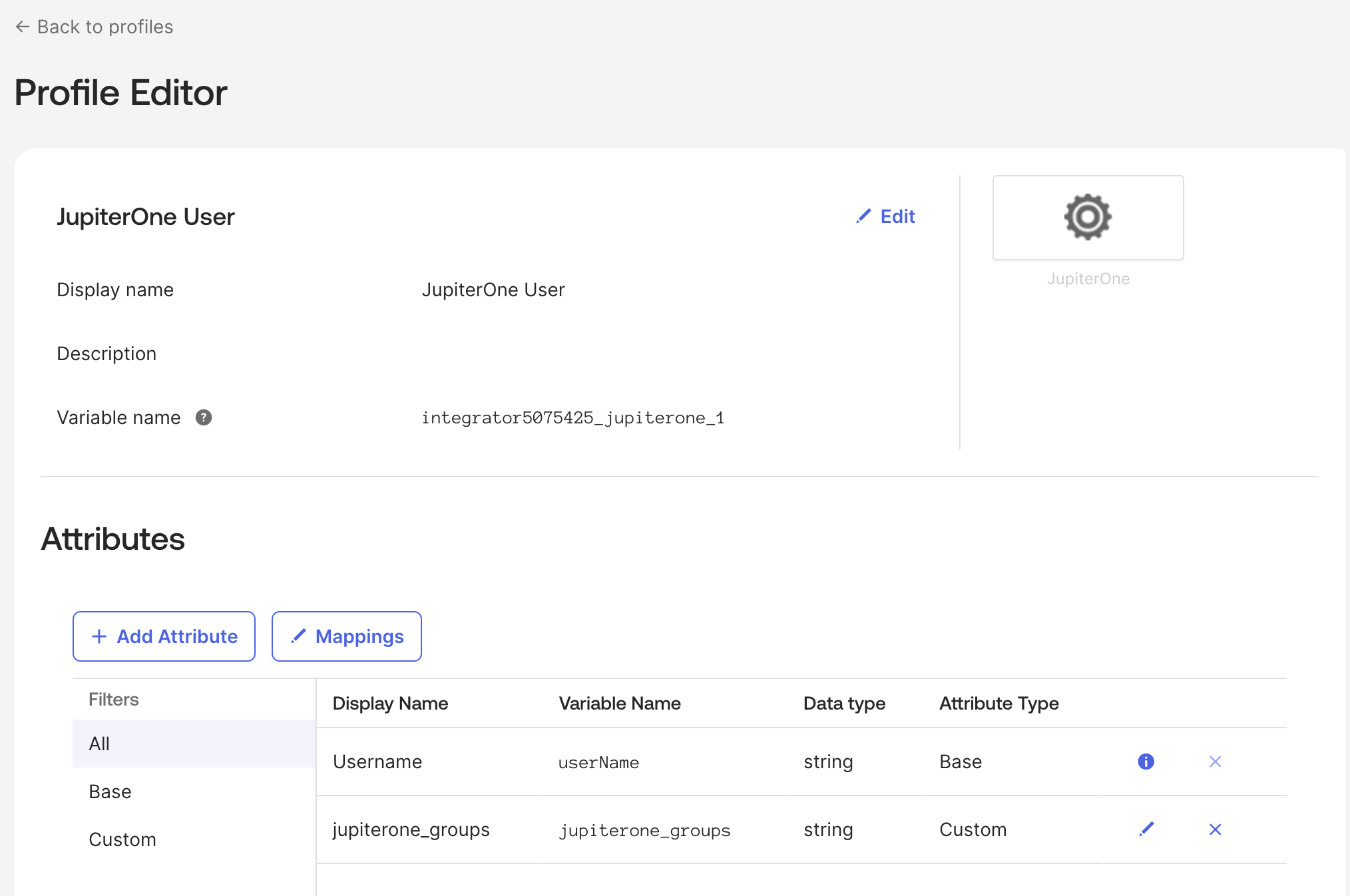Click the Attributes section heading
This screenshot has height=896, width=1350.
point(113,539)
